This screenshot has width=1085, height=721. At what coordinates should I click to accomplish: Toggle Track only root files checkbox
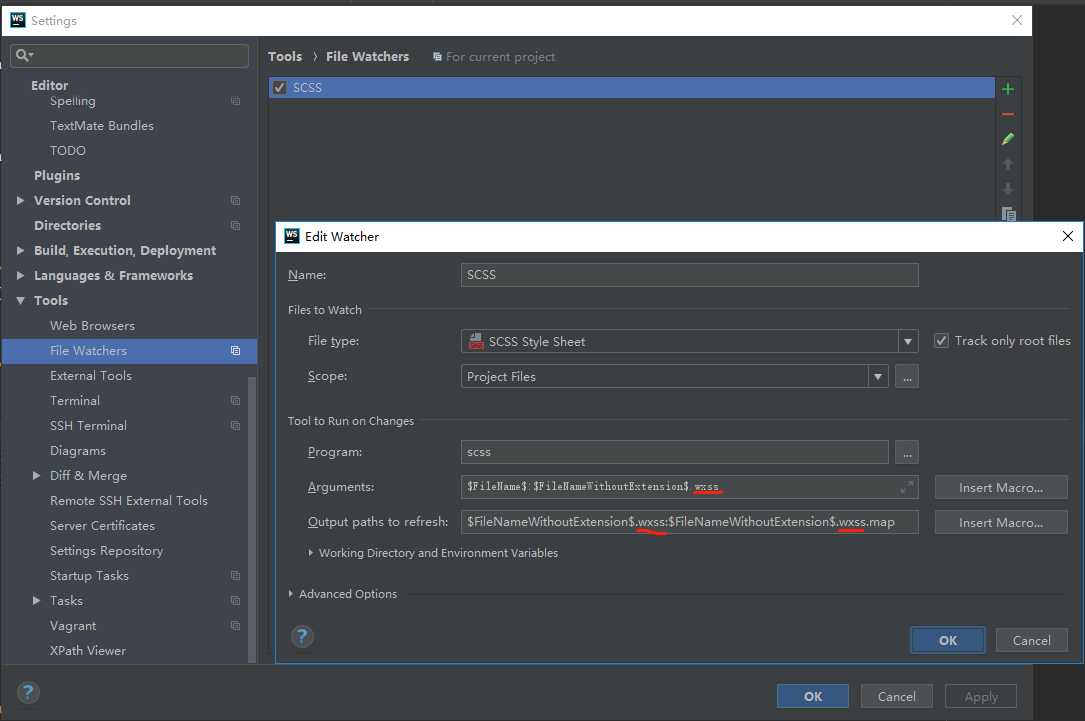[x=941, y=340]
